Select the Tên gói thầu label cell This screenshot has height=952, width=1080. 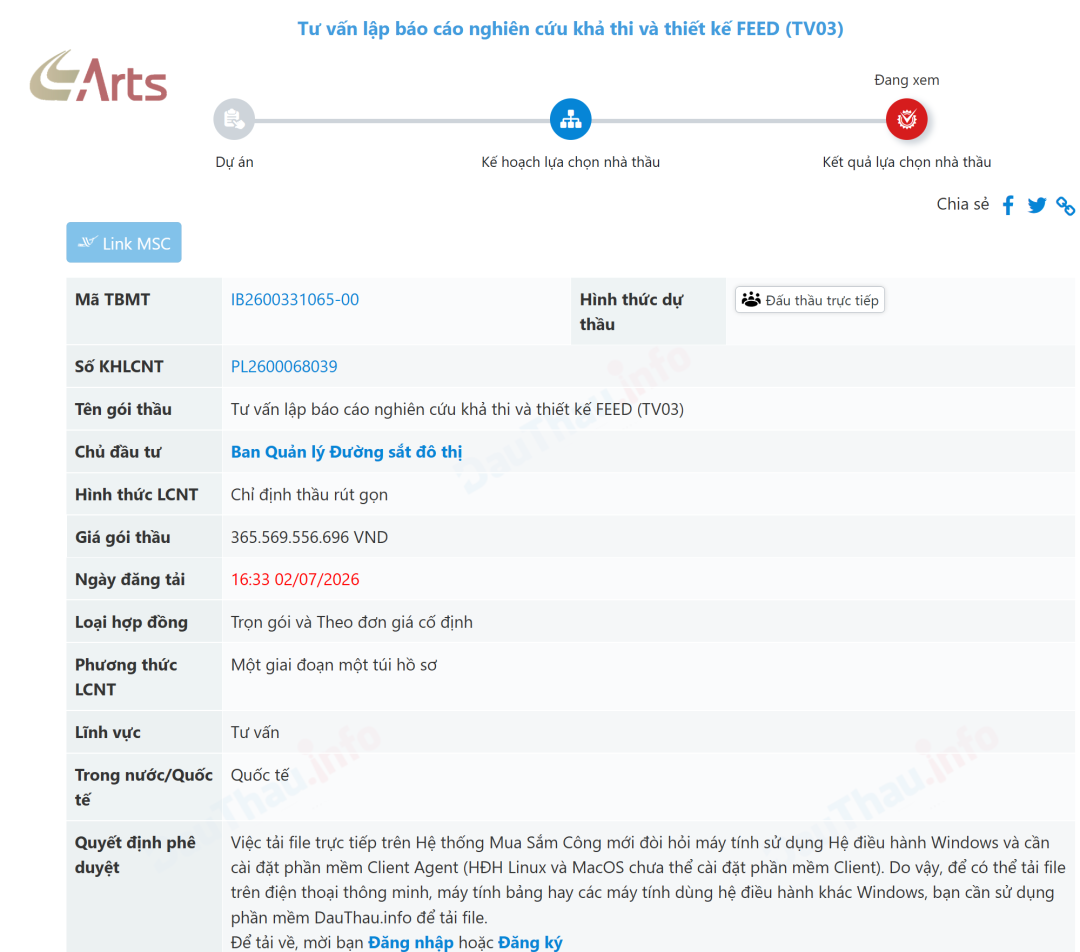(x=144, y=409)
